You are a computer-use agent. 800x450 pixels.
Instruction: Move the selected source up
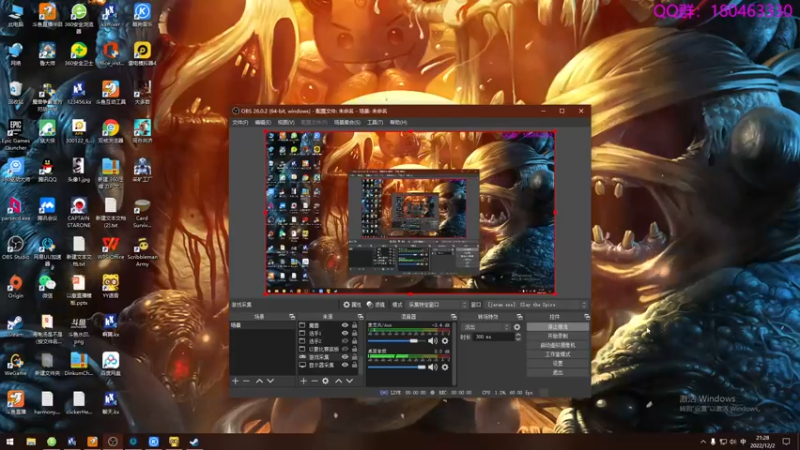pos(338,381)
